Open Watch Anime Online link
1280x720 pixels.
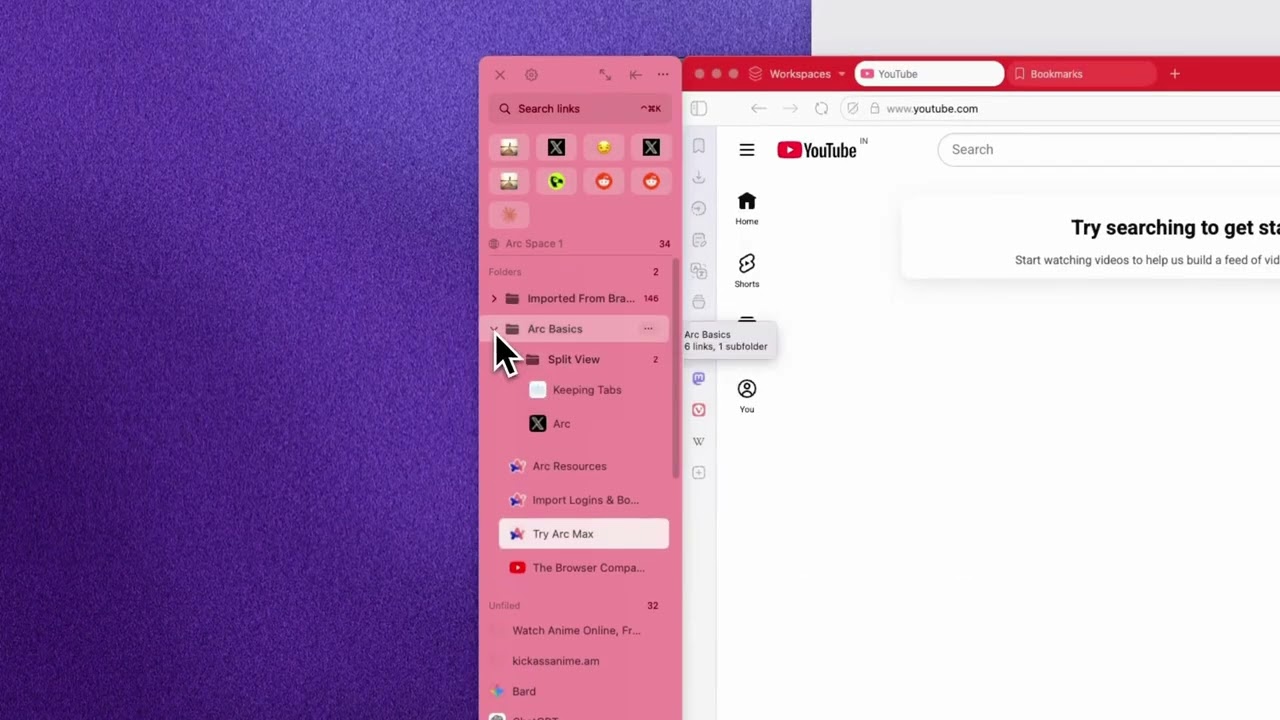576,631
